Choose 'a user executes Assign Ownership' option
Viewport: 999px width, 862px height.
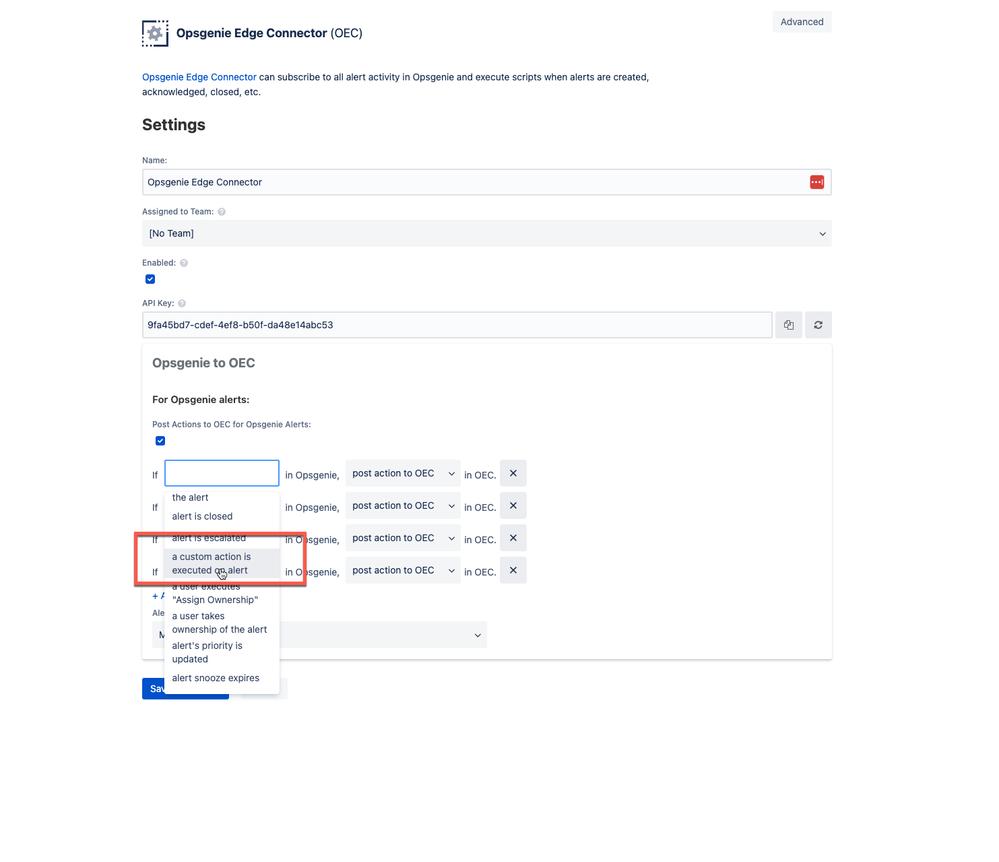pyautogui.click(x=222, y=593)
